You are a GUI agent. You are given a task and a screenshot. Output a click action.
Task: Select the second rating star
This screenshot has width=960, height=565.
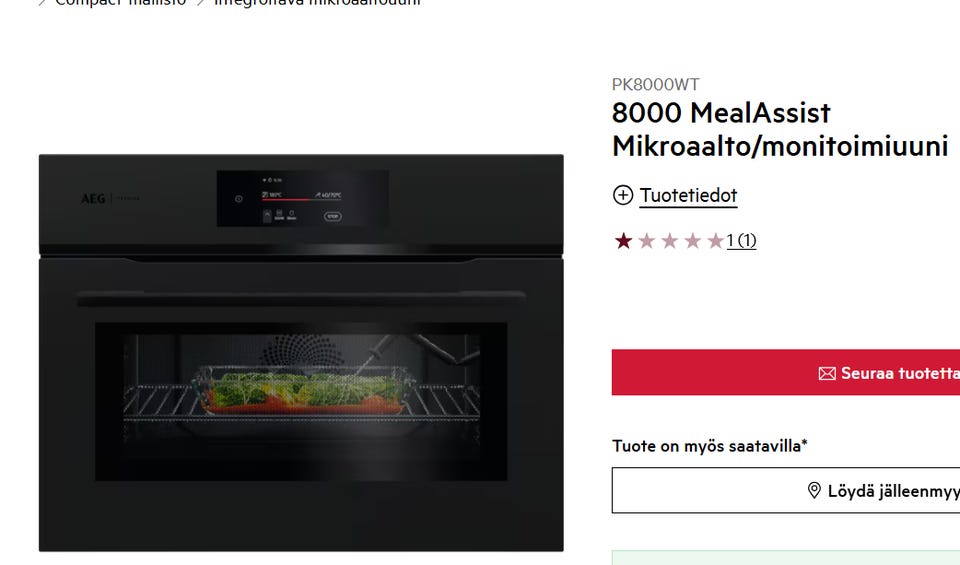(x=647, y=241)
